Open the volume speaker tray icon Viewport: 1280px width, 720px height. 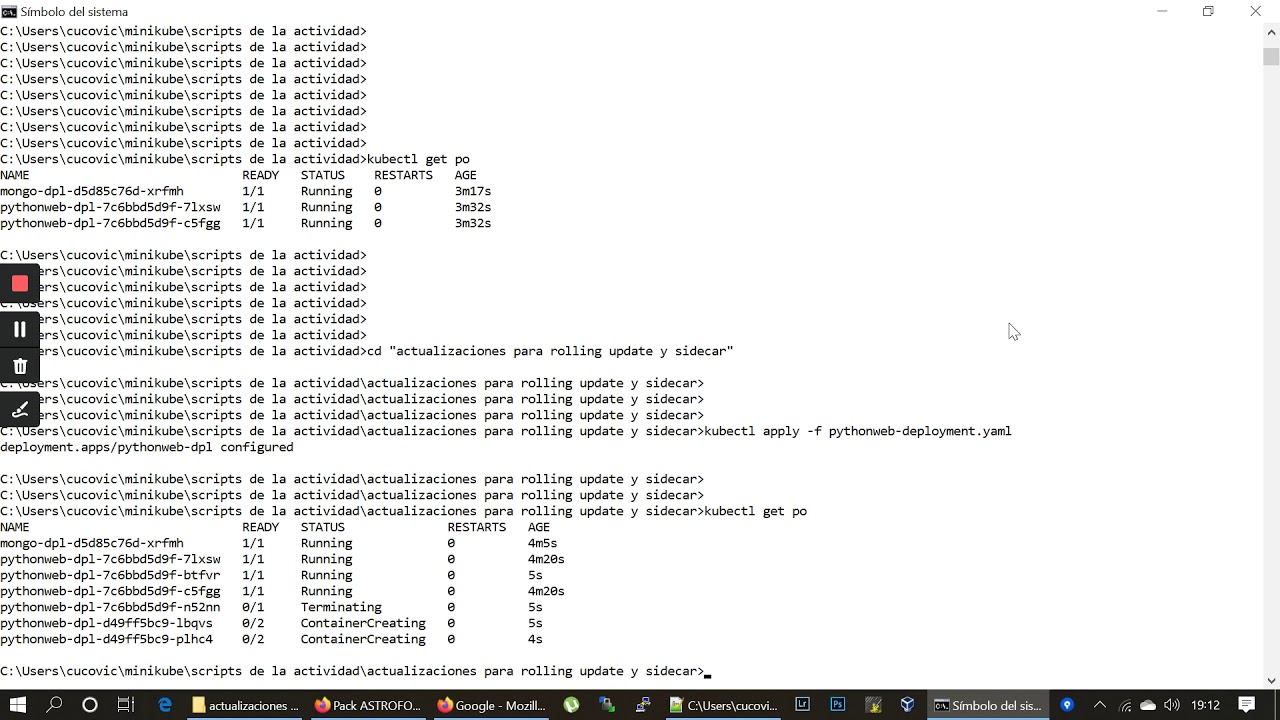[1172, 706]
